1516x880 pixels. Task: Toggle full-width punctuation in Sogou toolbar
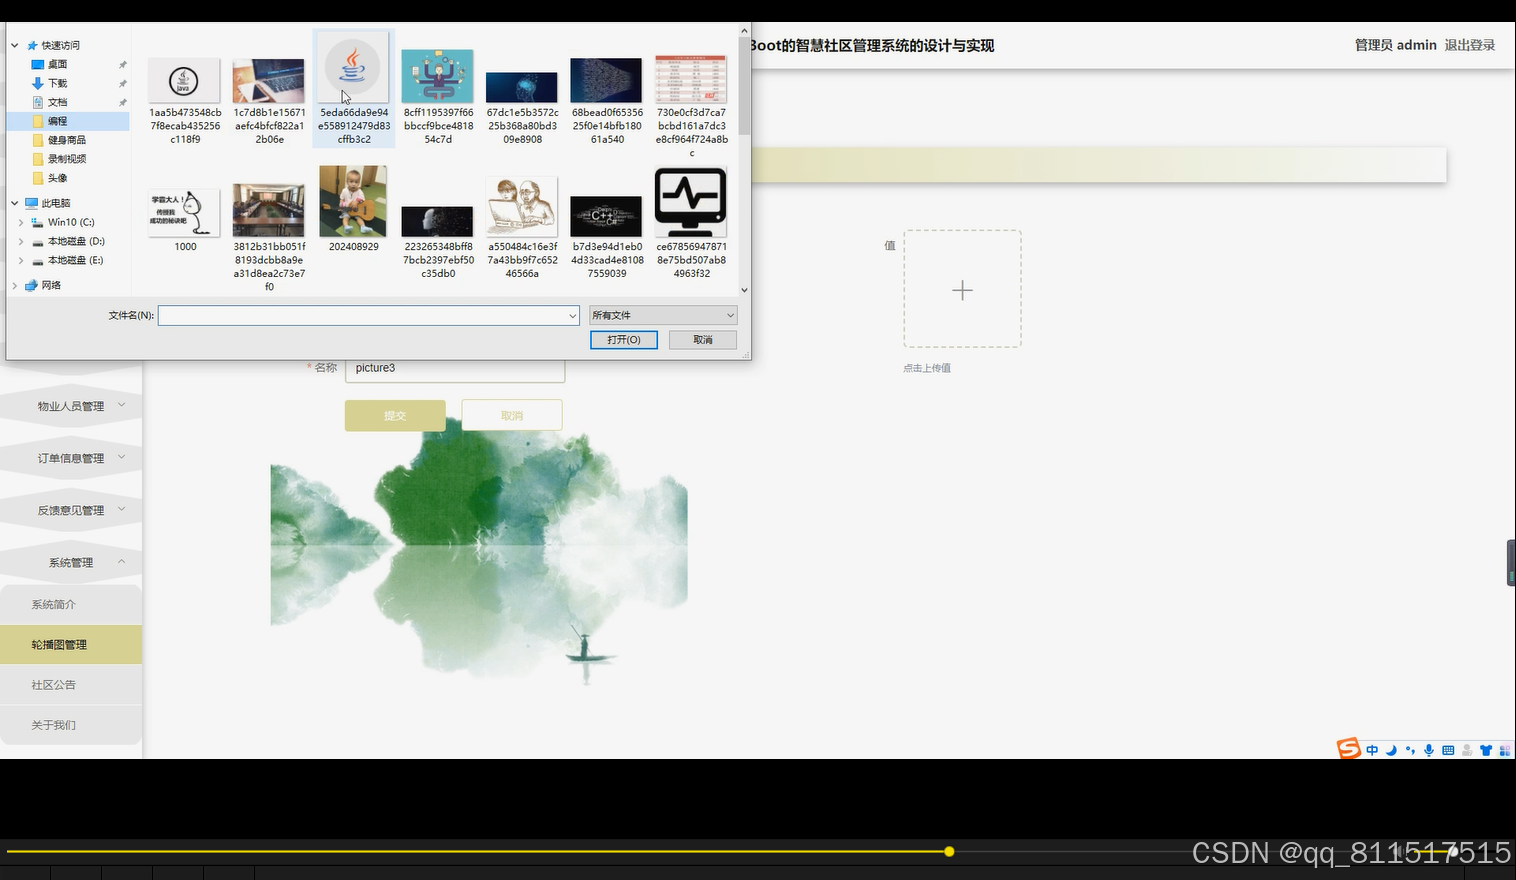point(1409,749)
